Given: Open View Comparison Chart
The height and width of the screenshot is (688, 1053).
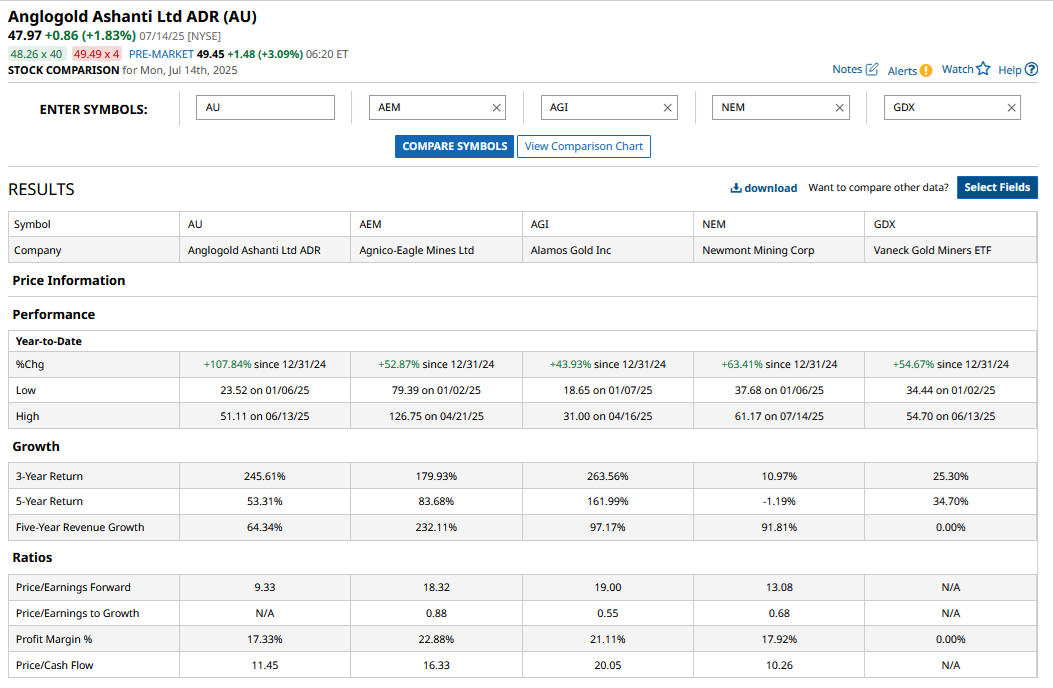Looking at the screenshot, I should click(584, 146).
